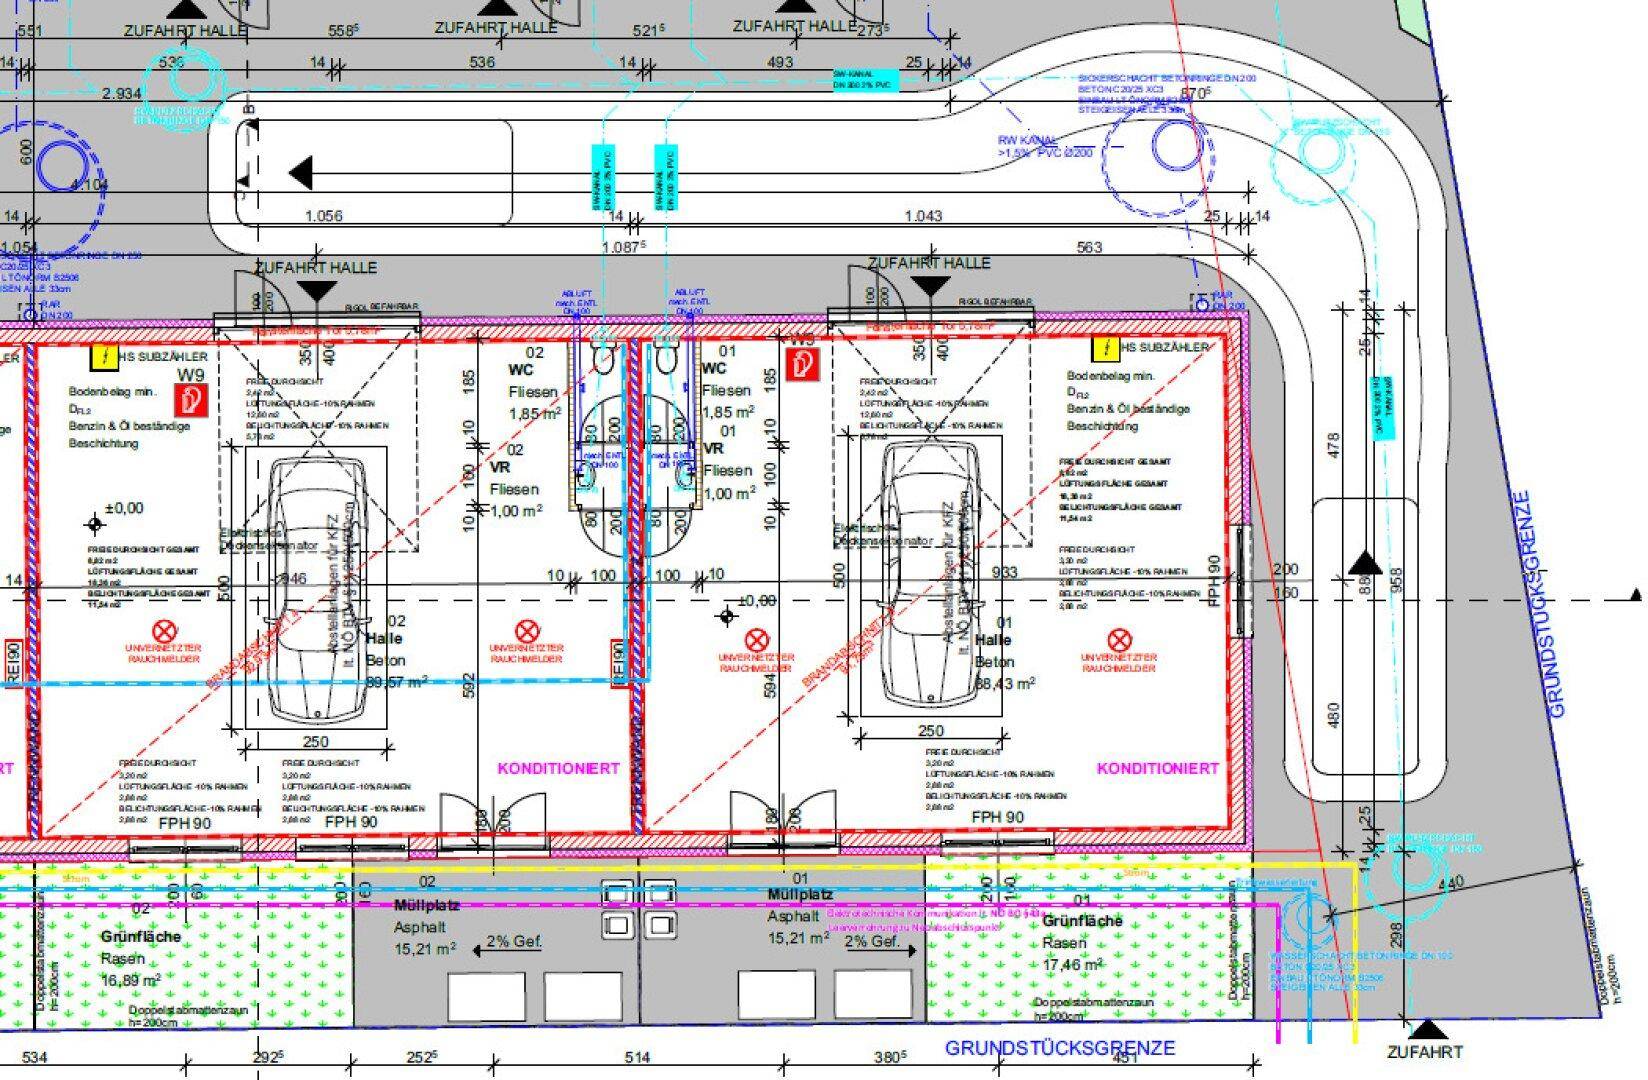Click the black triangle above the ZUFAHRT label
Viewport: 1648px width, 1080px height.
pyautogui.click(x=1428, y=1028)
